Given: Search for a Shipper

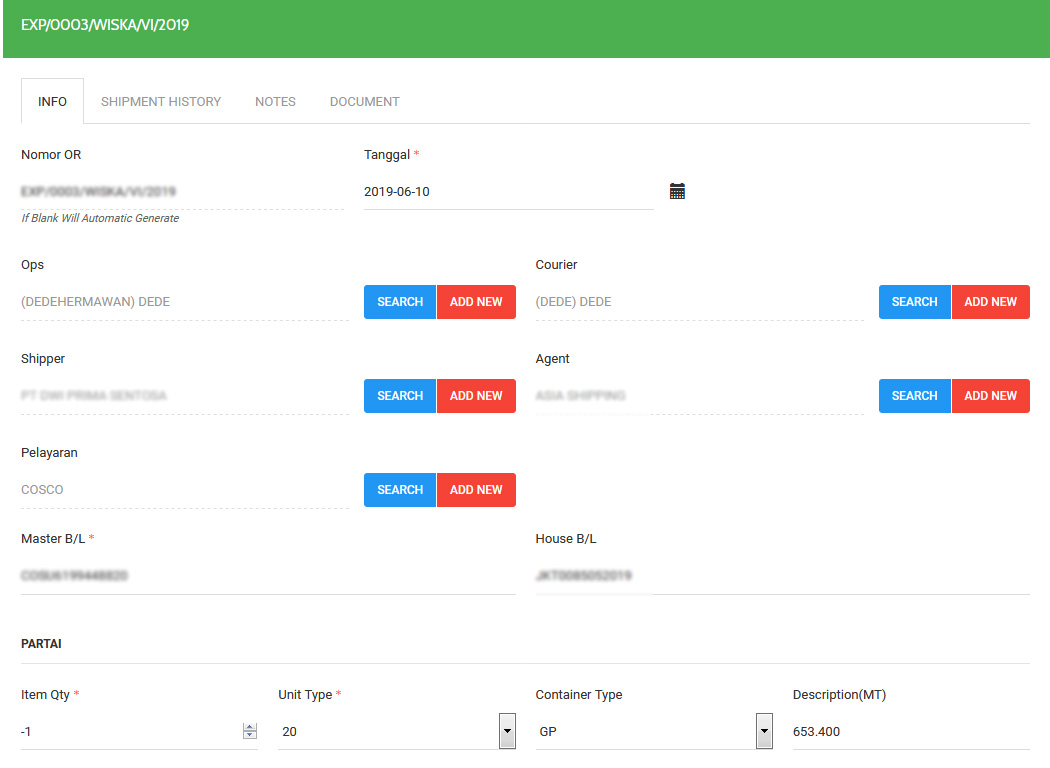Looking at the screenshot, I should 400,396.
